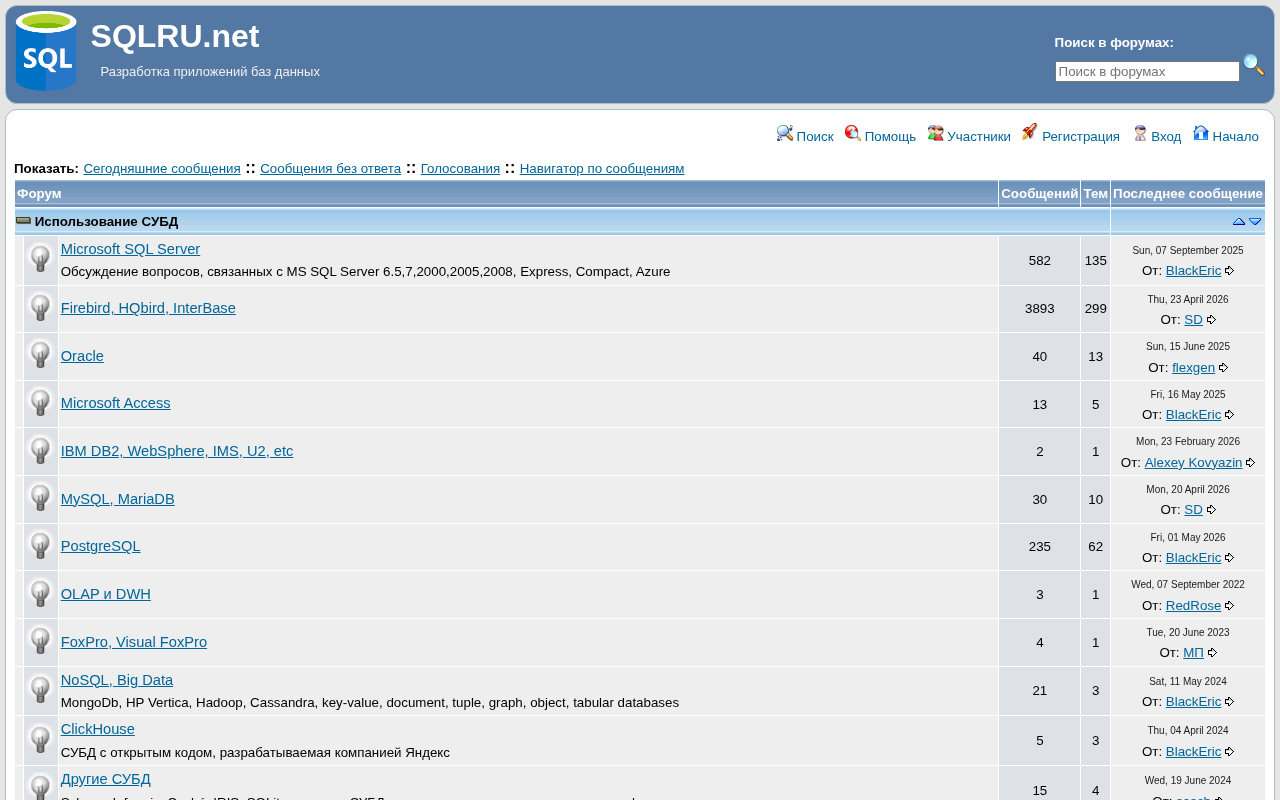Open the Сообщения без ответа link
Image resolution: width=1280 pixels, height=800 pixels.
330,168
